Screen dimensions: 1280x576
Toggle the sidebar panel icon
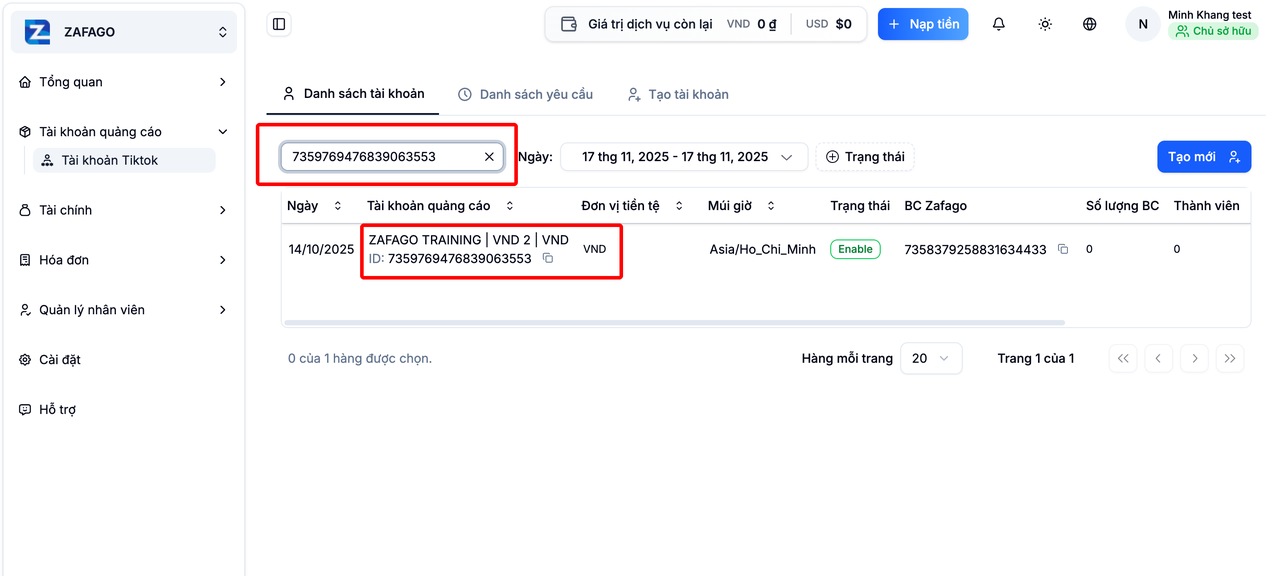(279, 24)
